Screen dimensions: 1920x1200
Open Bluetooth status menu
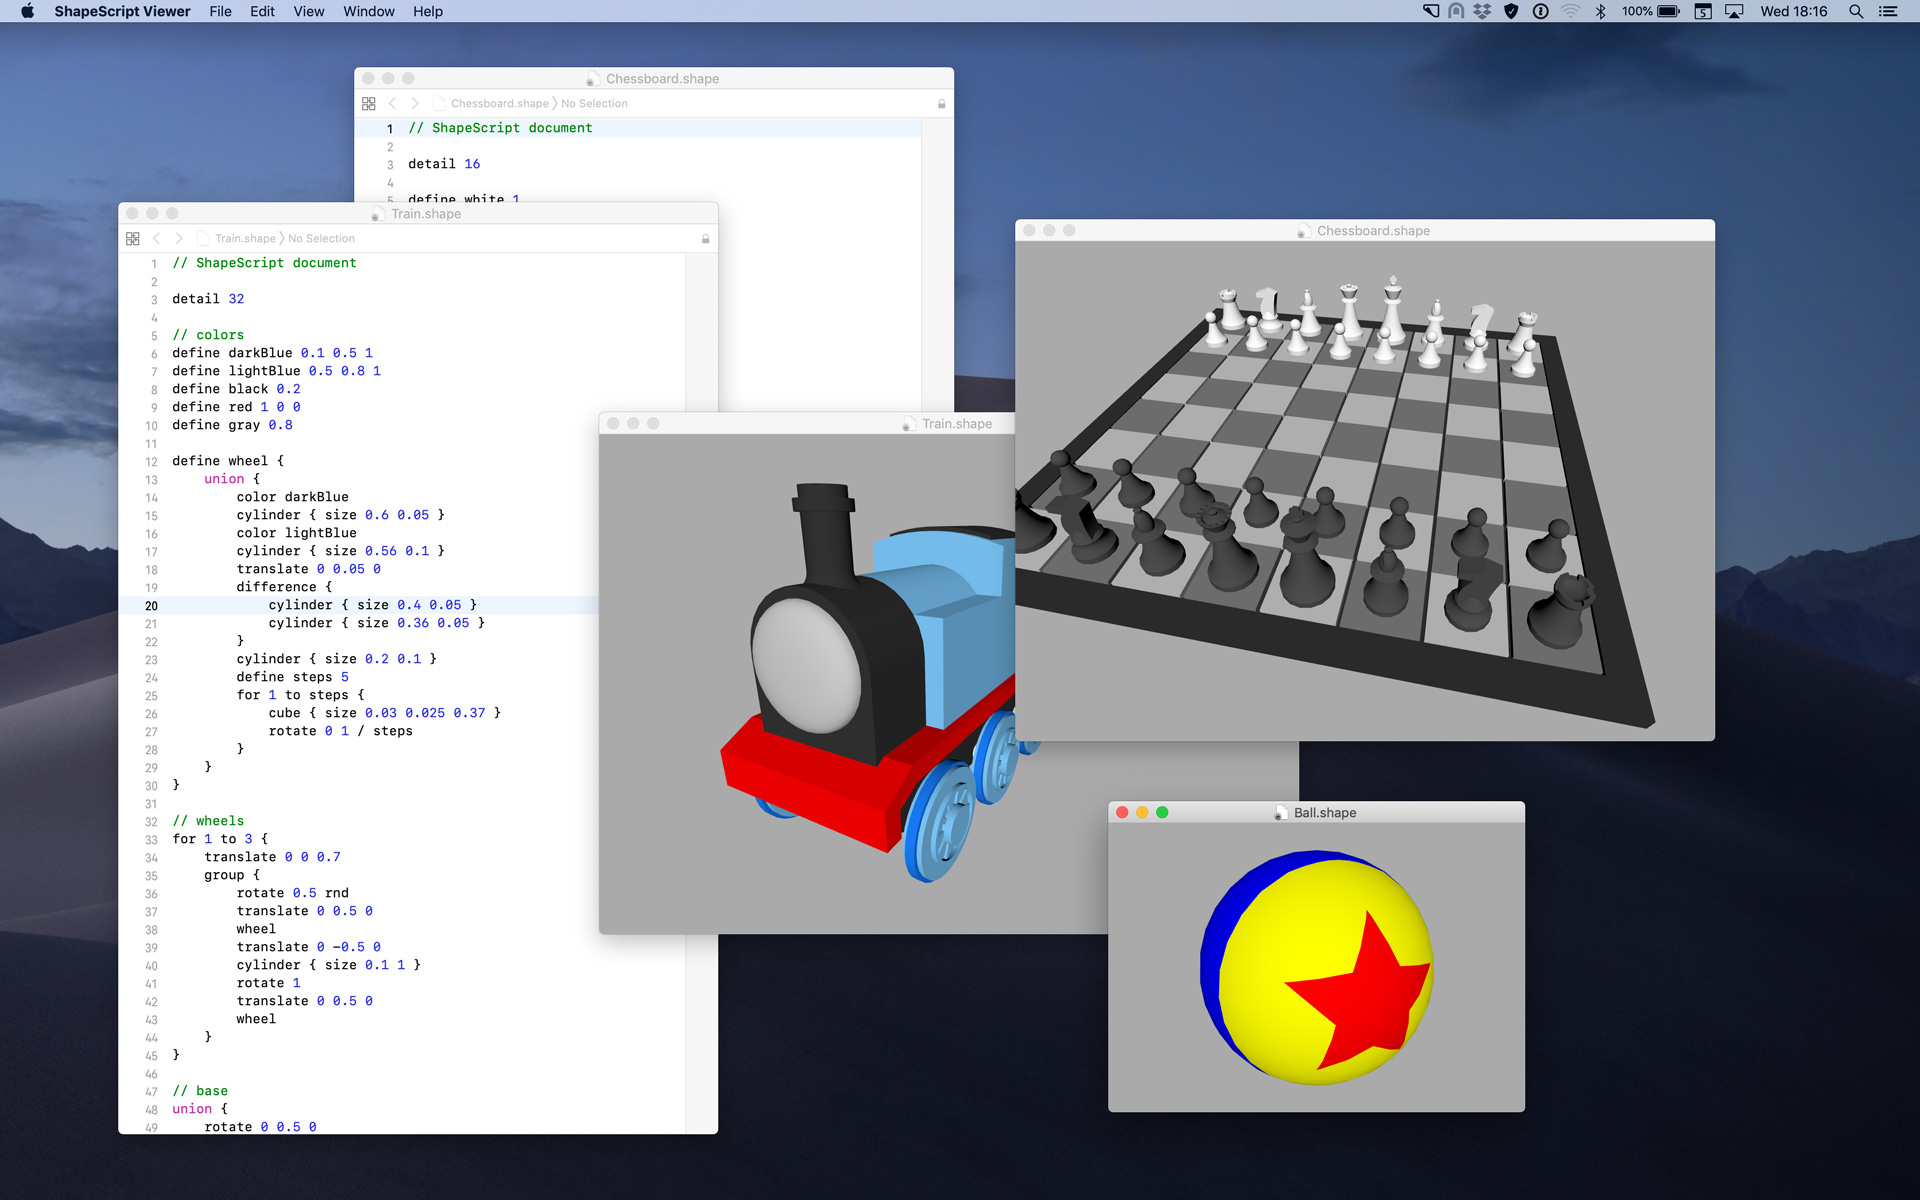coord(1600,12)
